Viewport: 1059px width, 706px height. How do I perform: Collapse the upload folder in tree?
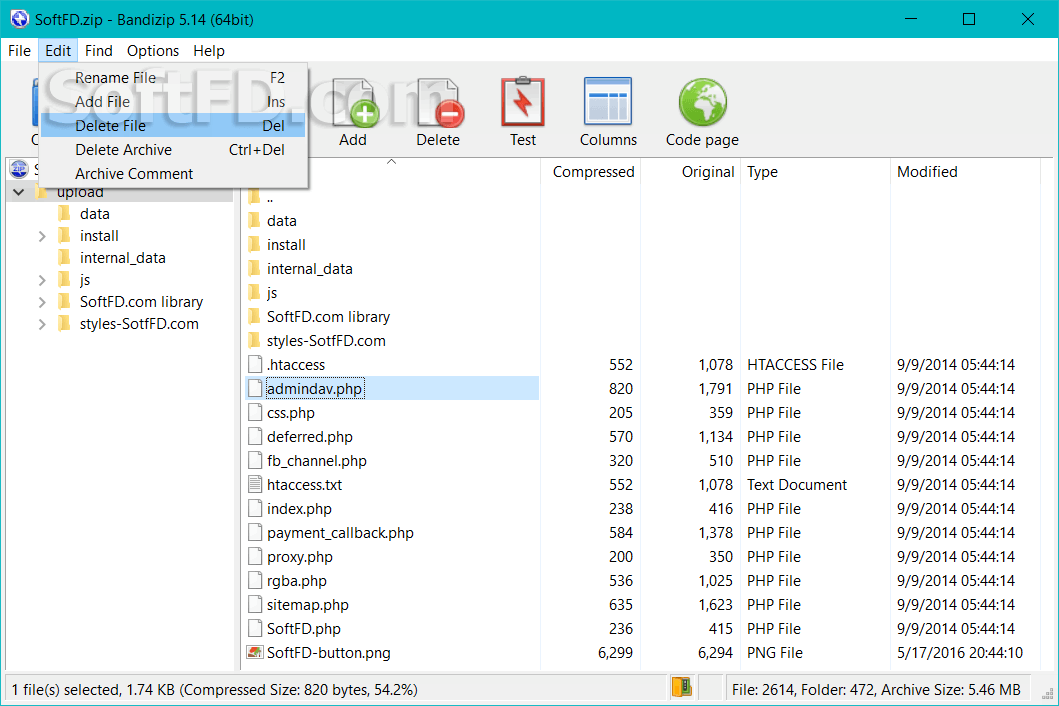click(19, 193)
